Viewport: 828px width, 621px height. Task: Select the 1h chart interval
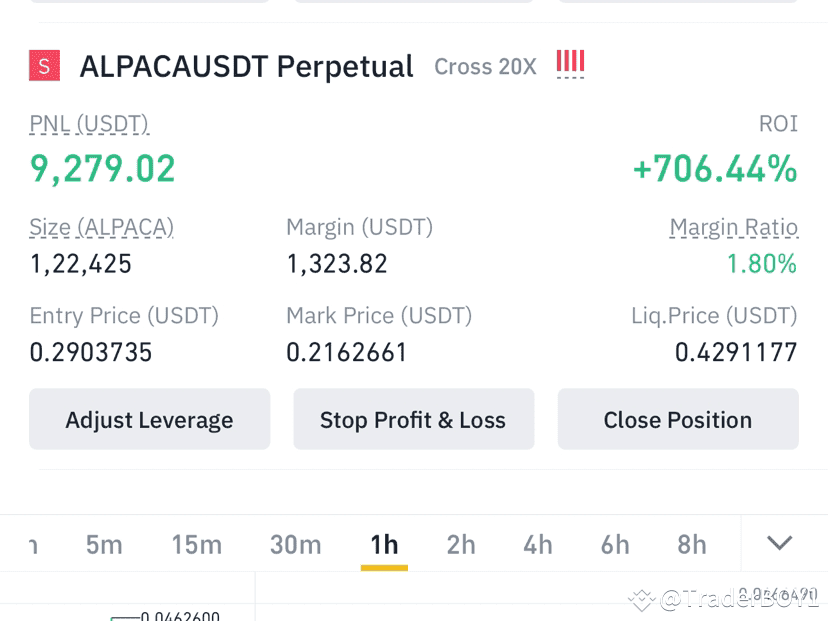(x=384, y=544)
